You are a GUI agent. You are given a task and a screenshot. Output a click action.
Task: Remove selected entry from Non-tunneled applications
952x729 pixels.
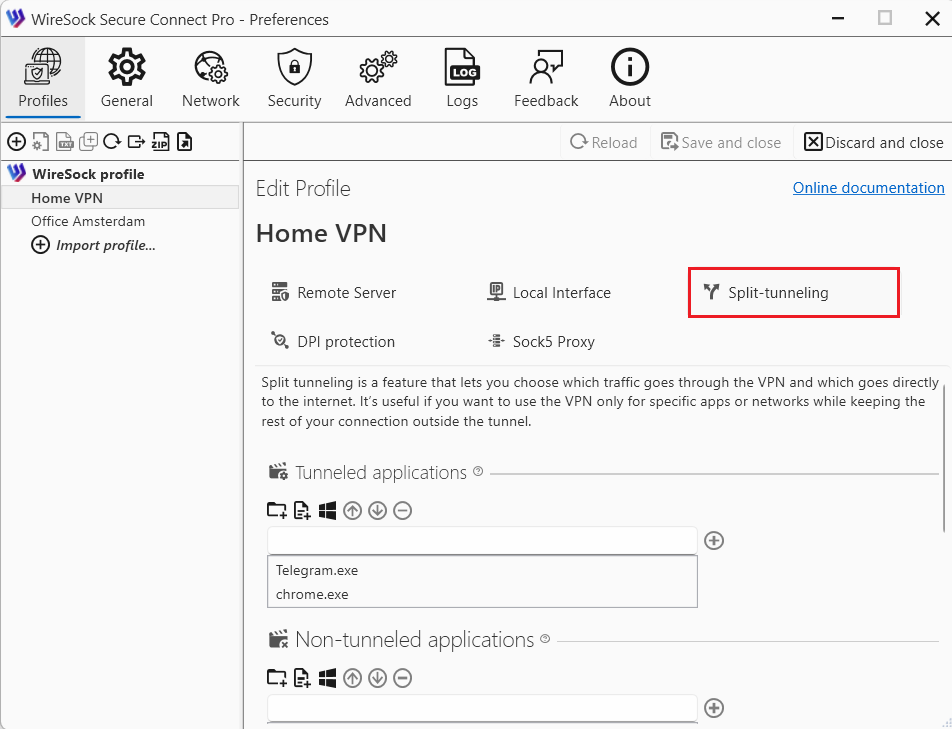(402, 678)
